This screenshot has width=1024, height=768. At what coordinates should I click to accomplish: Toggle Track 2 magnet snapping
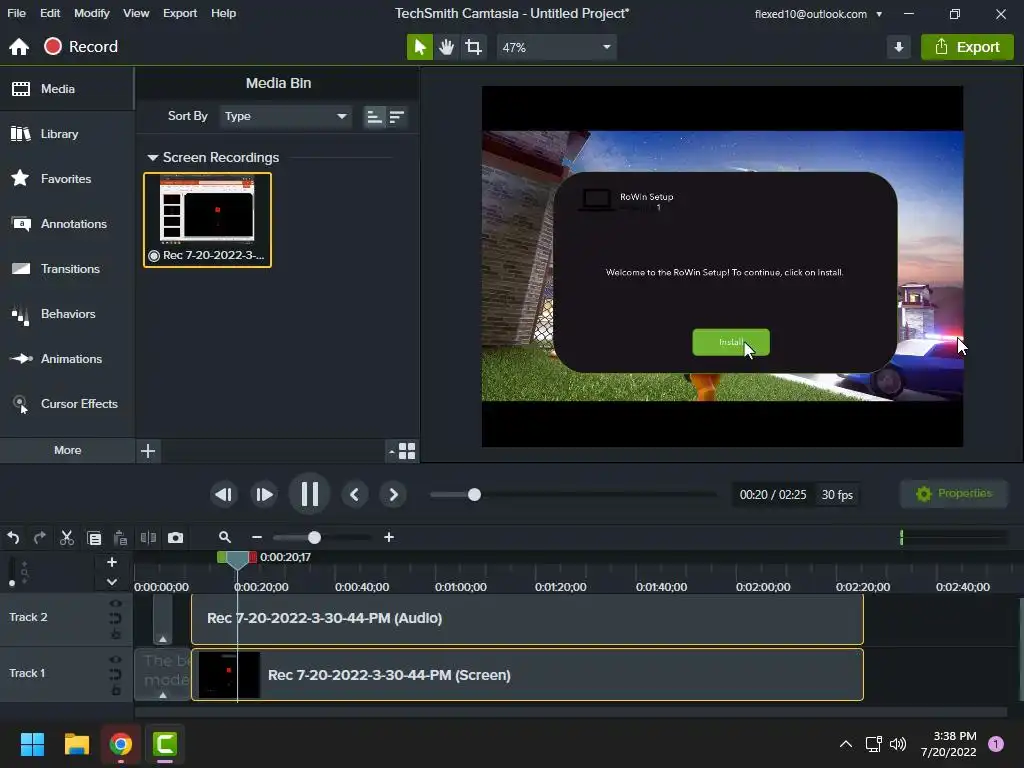pos(116,618)
